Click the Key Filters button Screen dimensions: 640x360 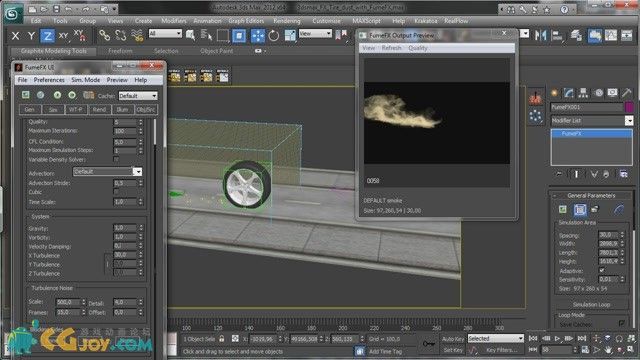click(502, 350)
